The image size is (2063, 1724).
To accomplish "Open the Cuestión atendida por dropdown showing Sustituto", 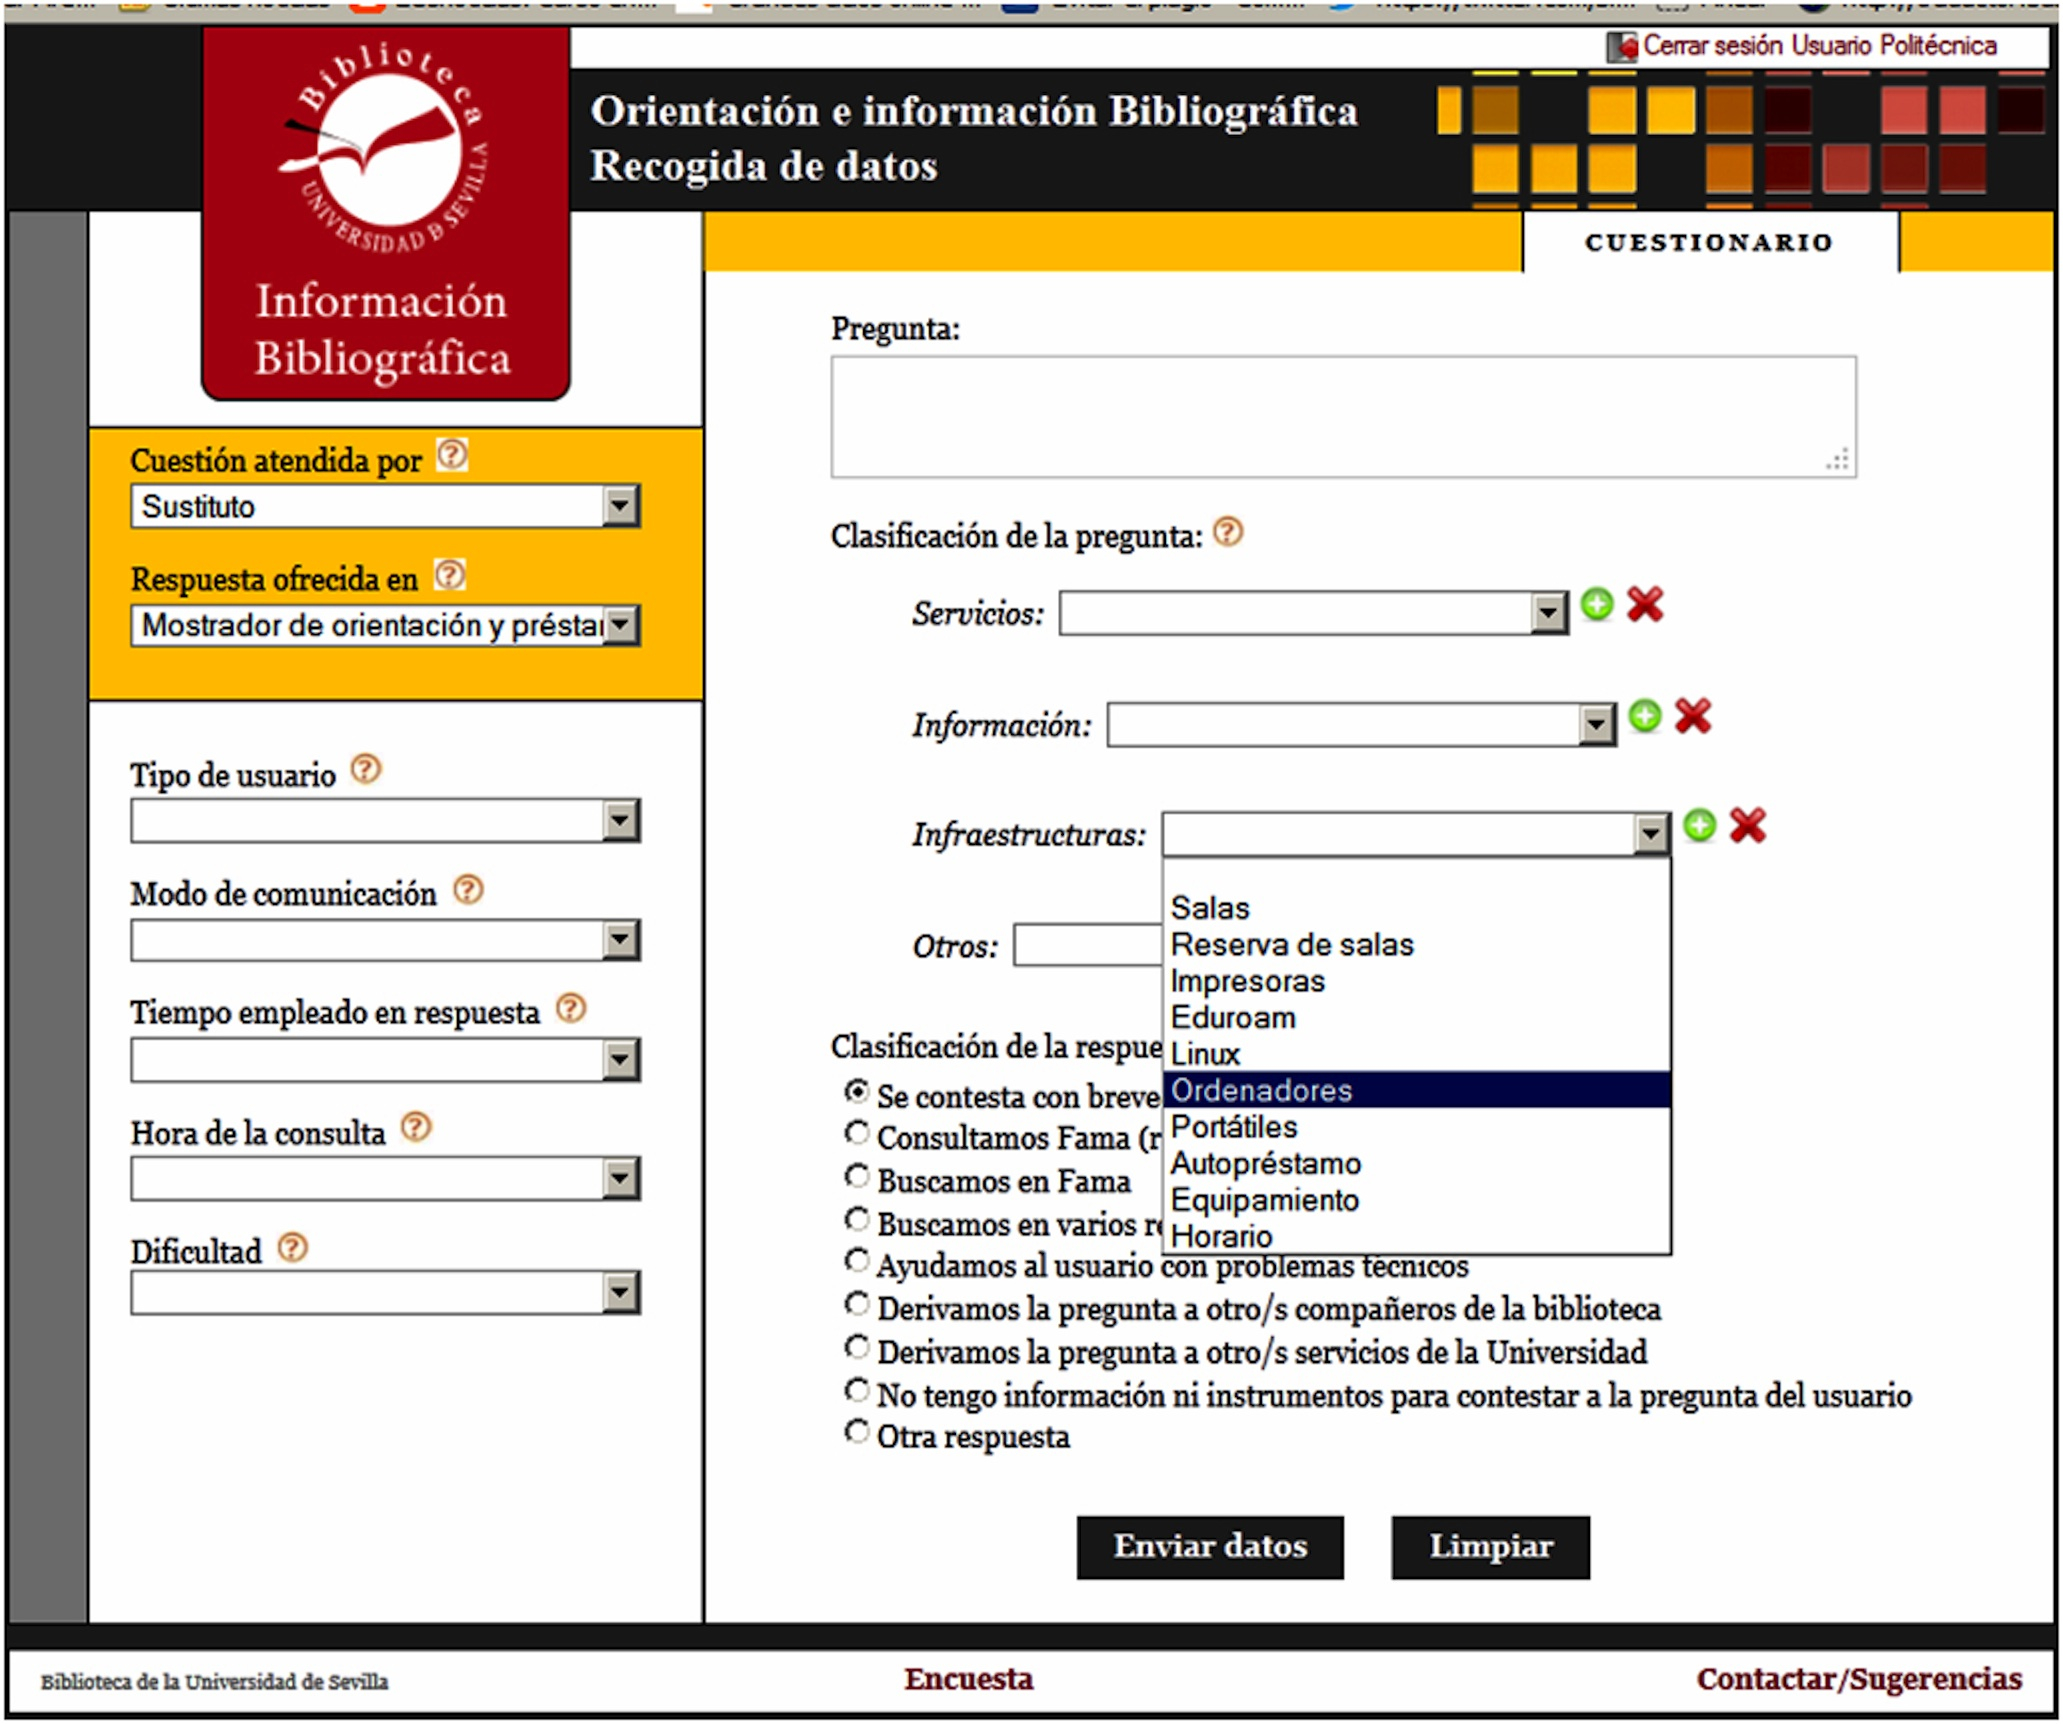I will [385, 506].
